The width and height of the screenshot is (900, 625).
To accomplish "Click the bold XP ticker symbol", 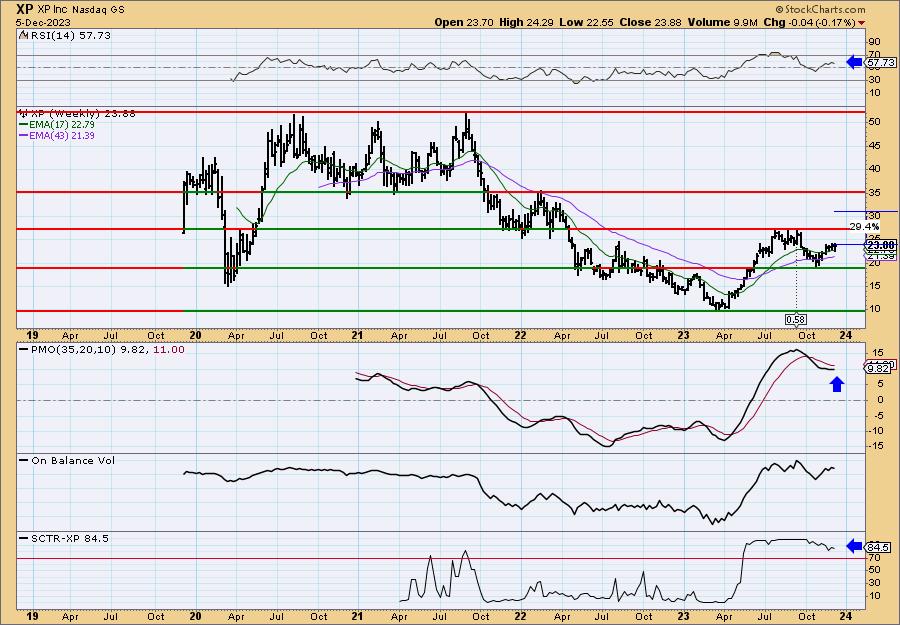I will click(25, 9).
